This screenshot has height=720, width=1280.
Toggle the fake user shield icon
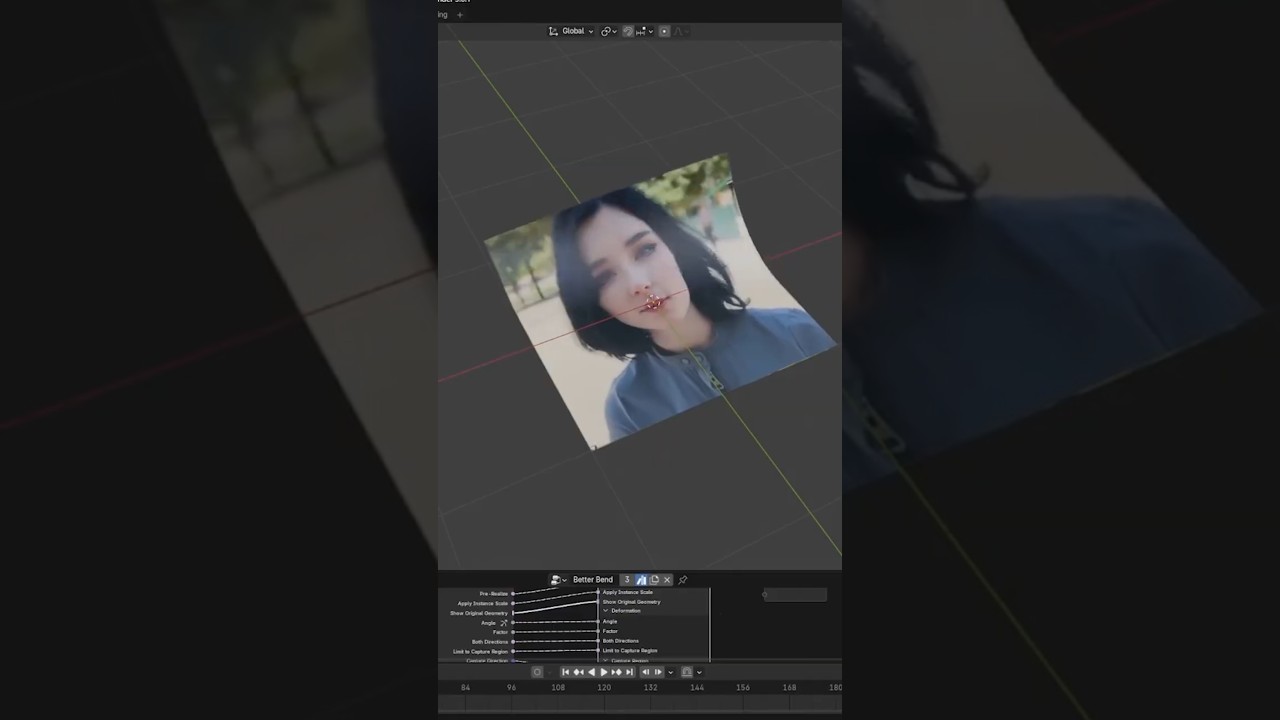(641, 580)
